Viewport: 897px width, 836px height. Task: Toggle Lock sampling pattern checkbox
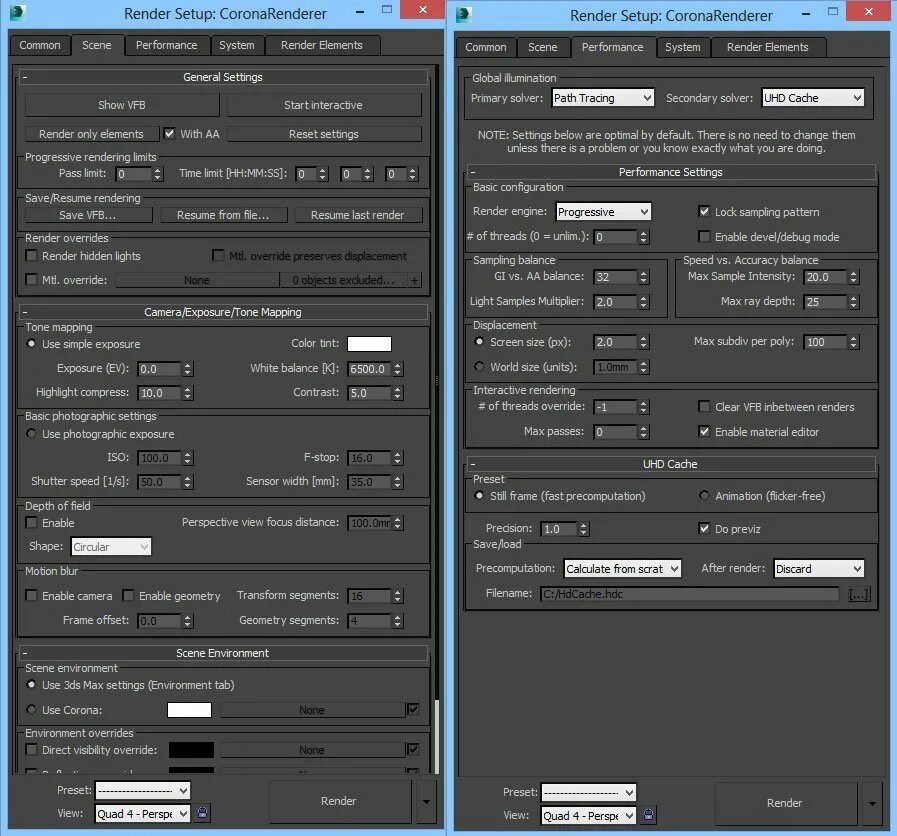click(704, 212)
